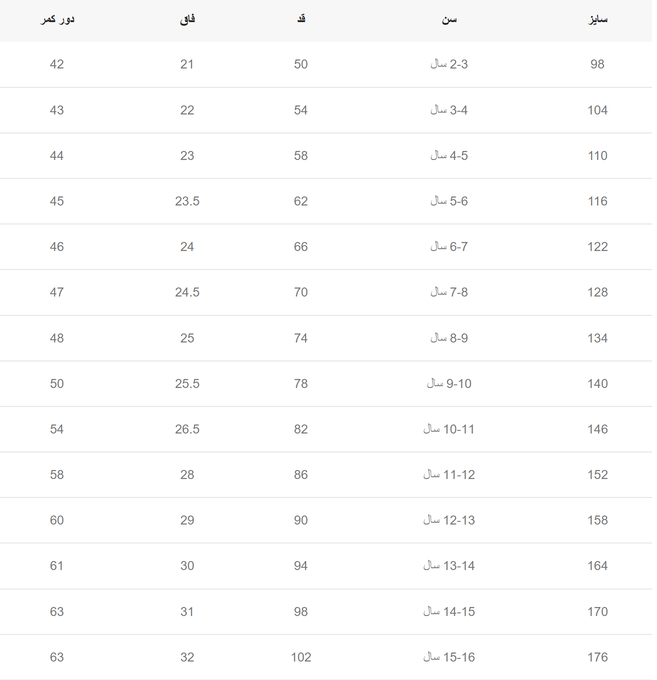Screen dimensions: 657x680
Task: Click the 12-13 سال age cell
Action: (x=449, y=520)
